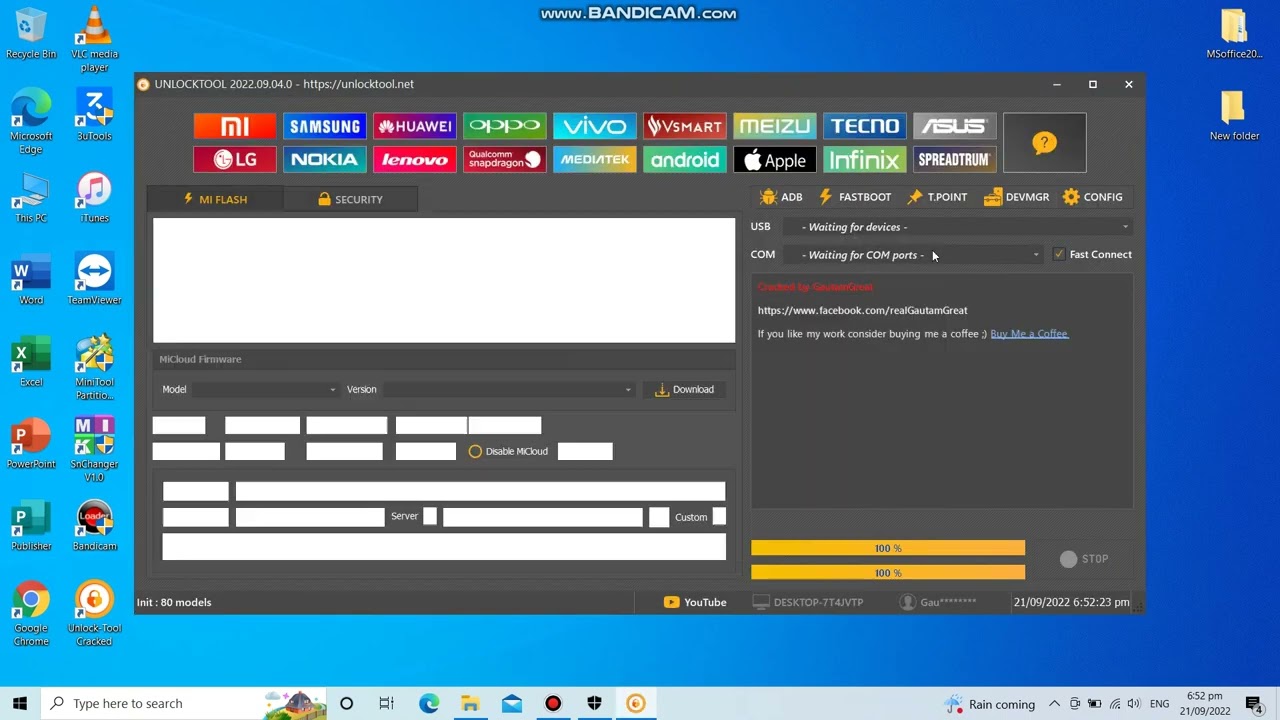
Task: Open the generic Android section
Action: 685,160
